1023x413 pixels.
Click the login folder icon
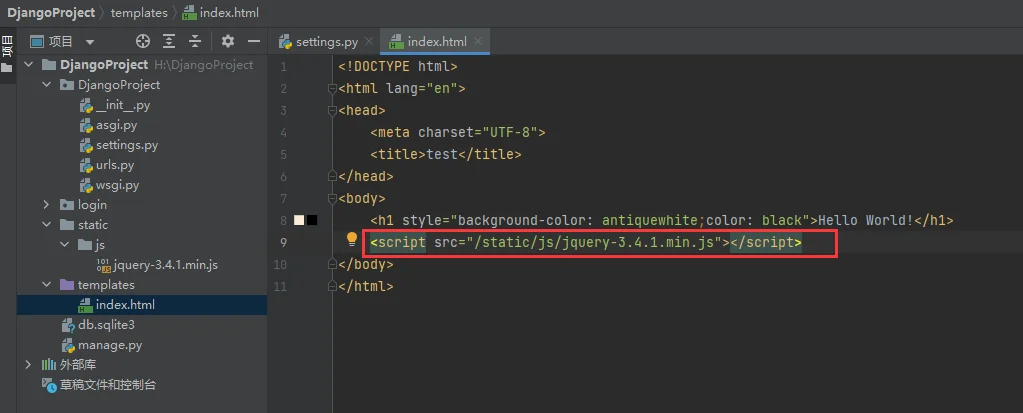point(67,205)
